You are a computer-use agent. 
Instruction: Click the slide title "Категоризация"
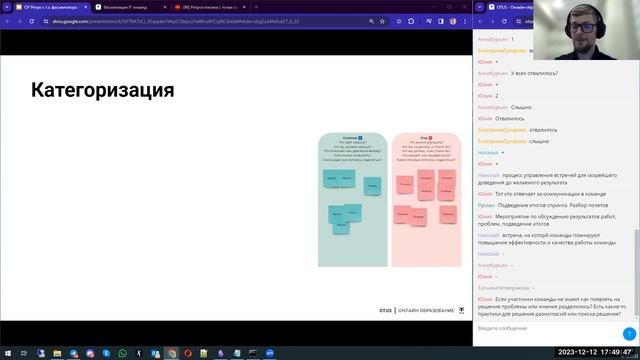(102, 90)
